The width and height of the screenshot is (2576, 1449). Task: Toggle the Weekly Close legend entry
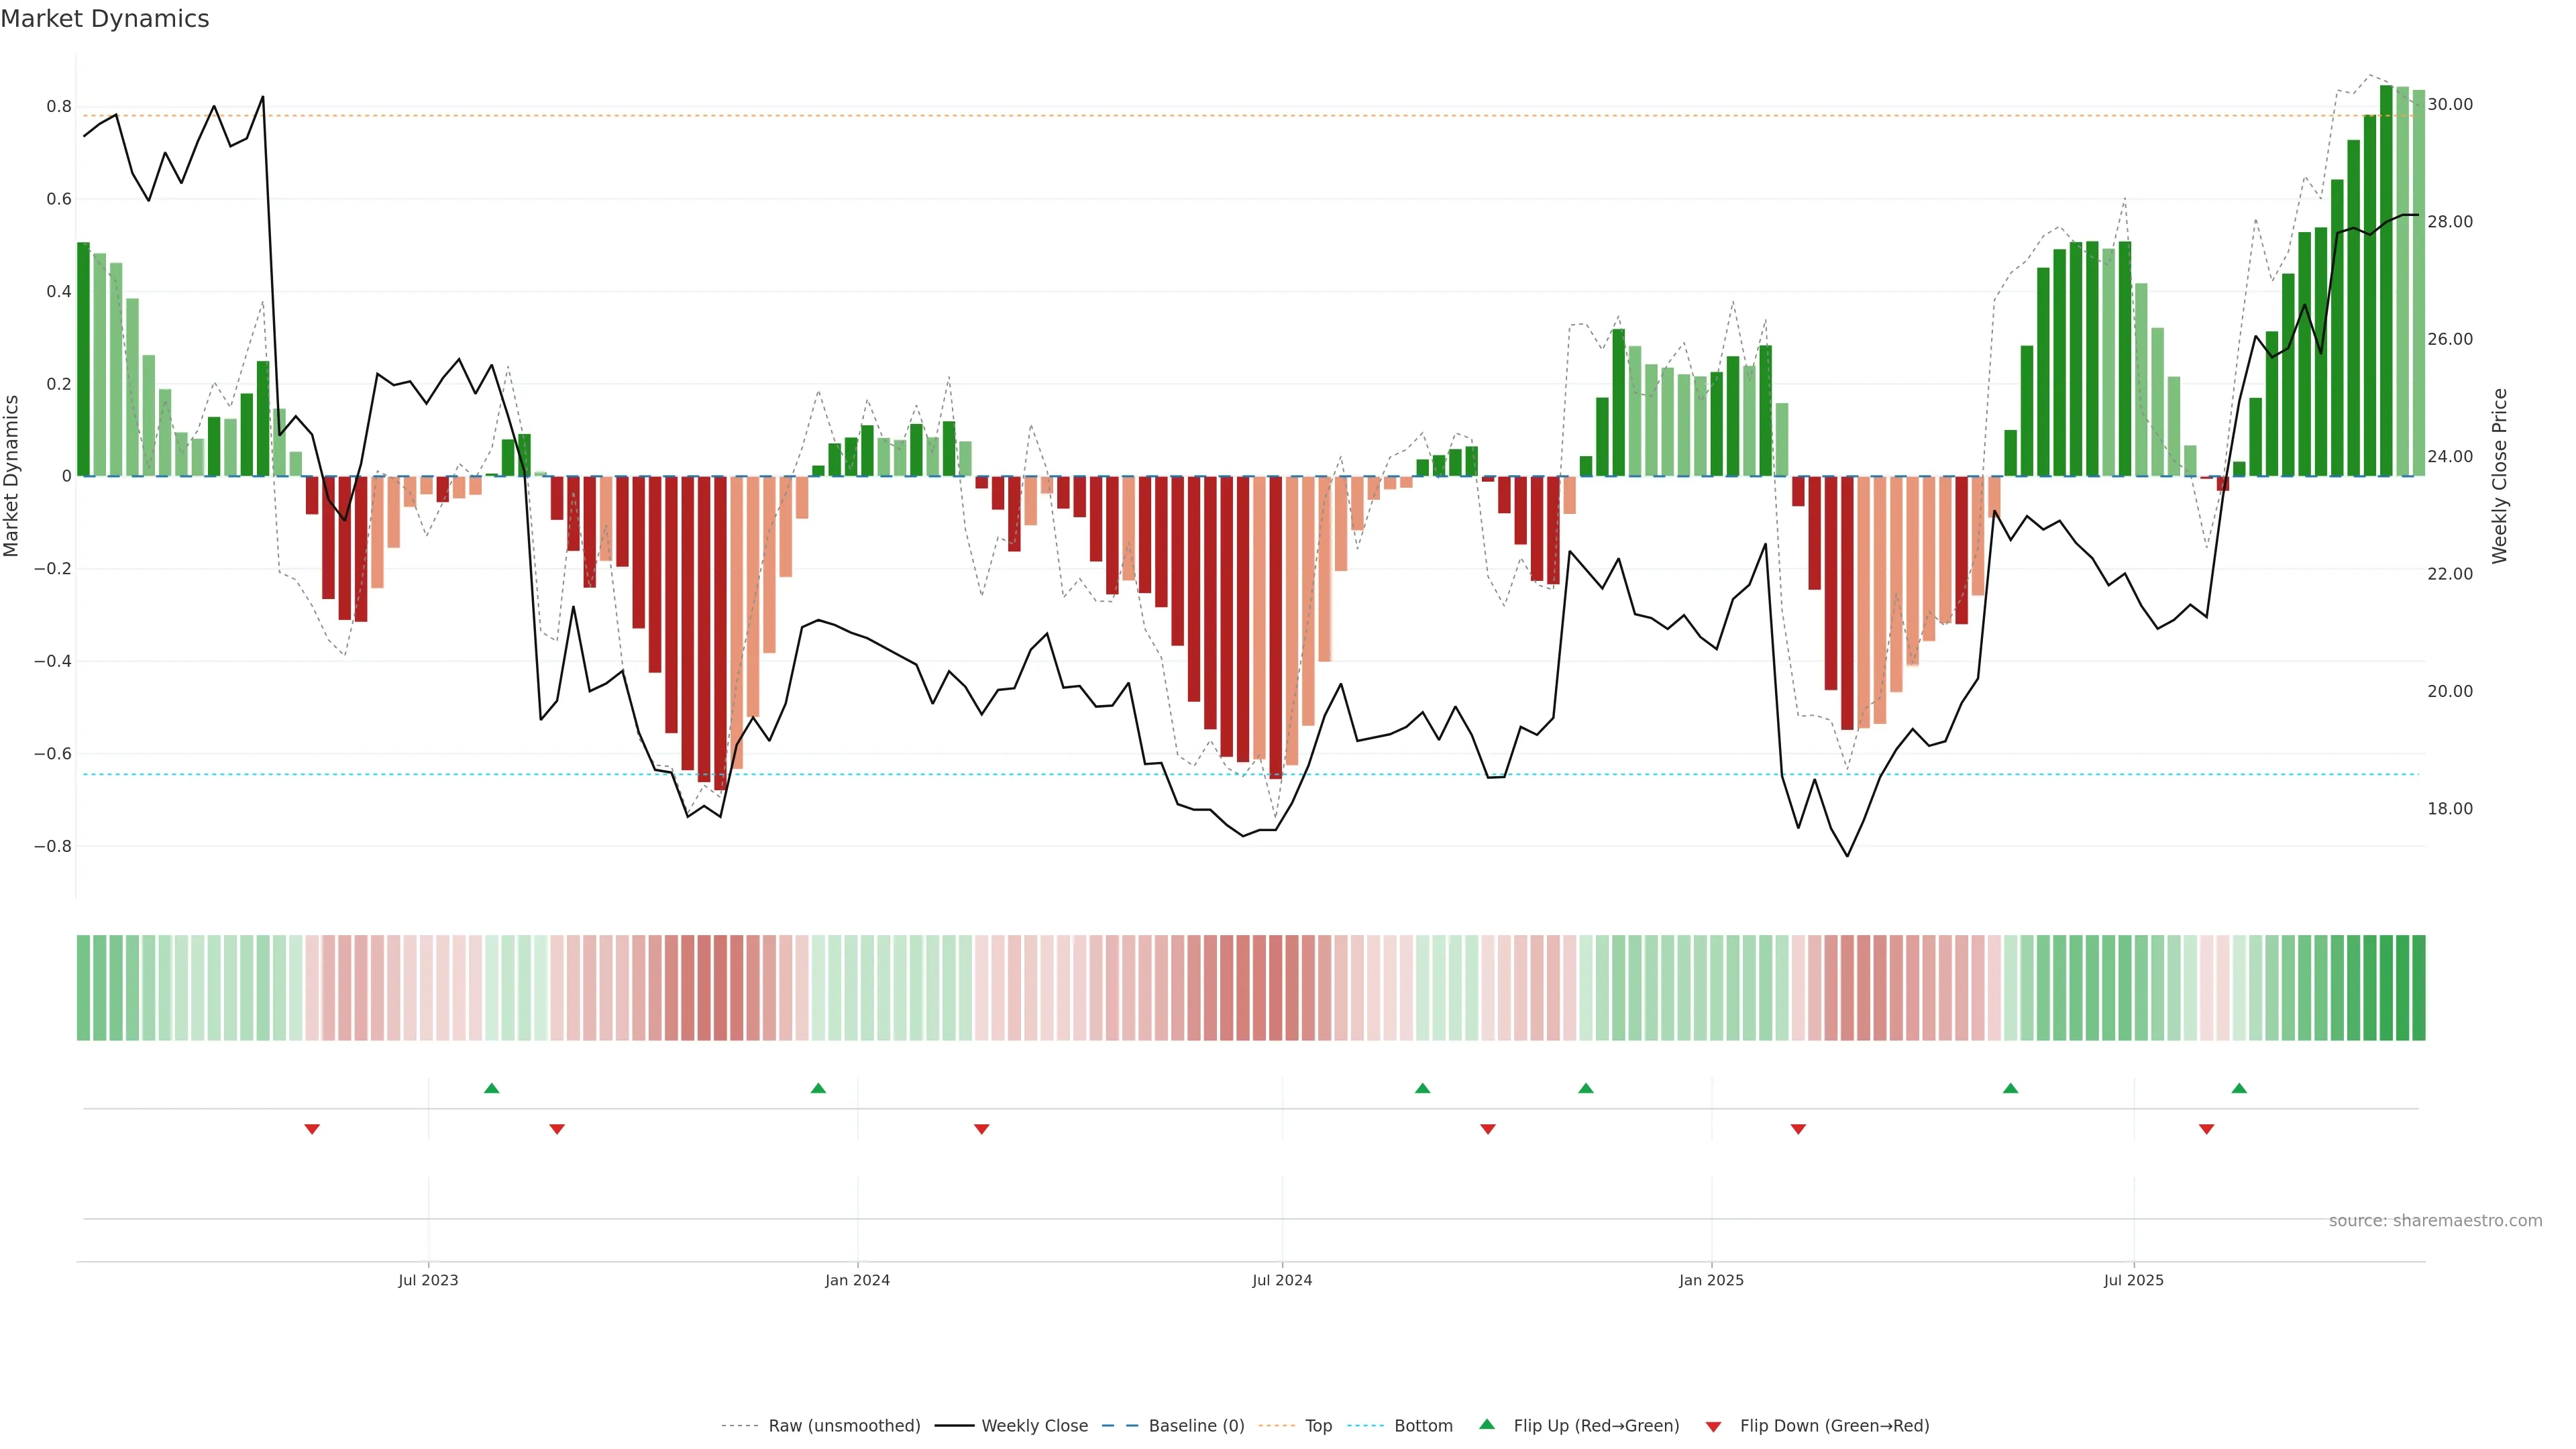(x=1034, y=1426)
